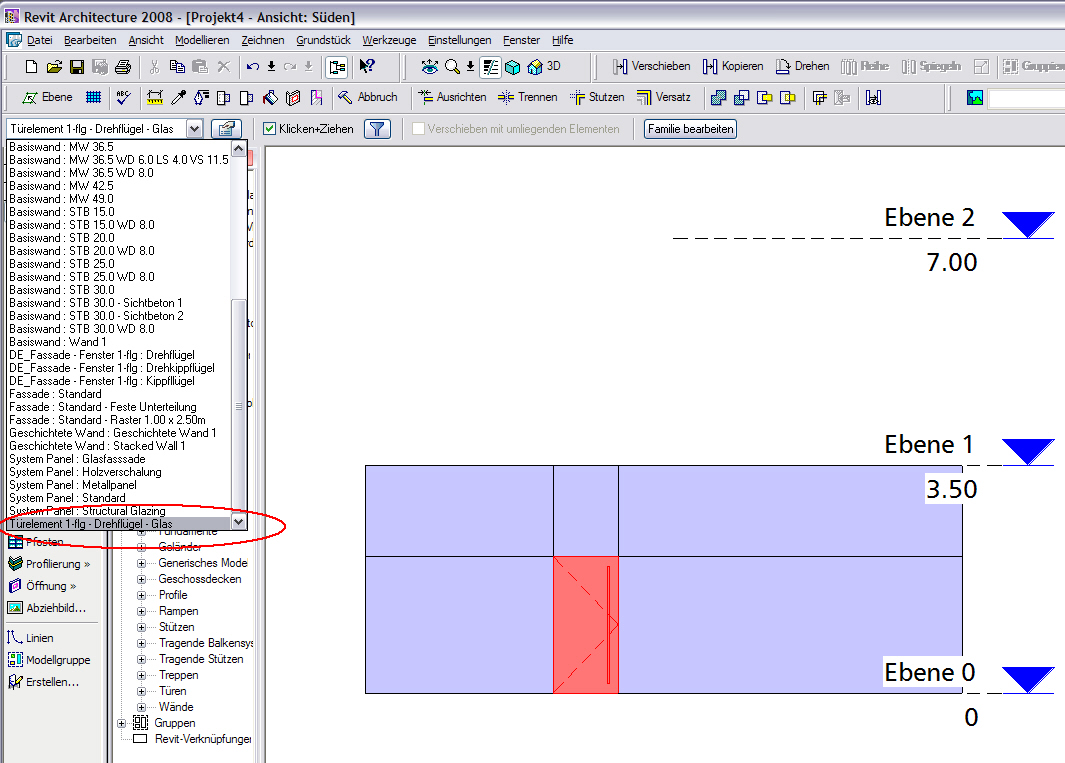
Task: Select the Tape Measure tool
Action: (x=155, y=97)
